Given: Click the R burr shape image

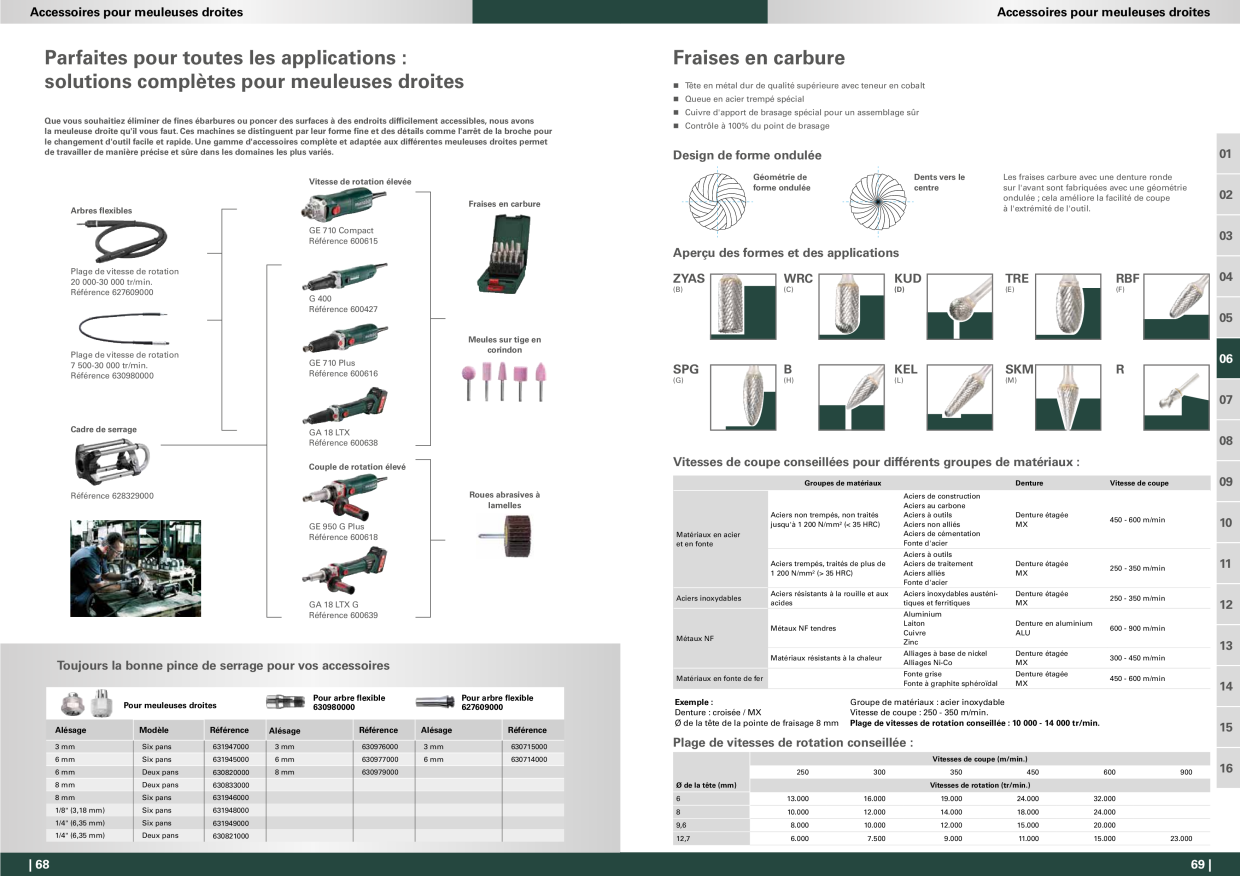Looking at the screenshot, I should (1176, 397).
